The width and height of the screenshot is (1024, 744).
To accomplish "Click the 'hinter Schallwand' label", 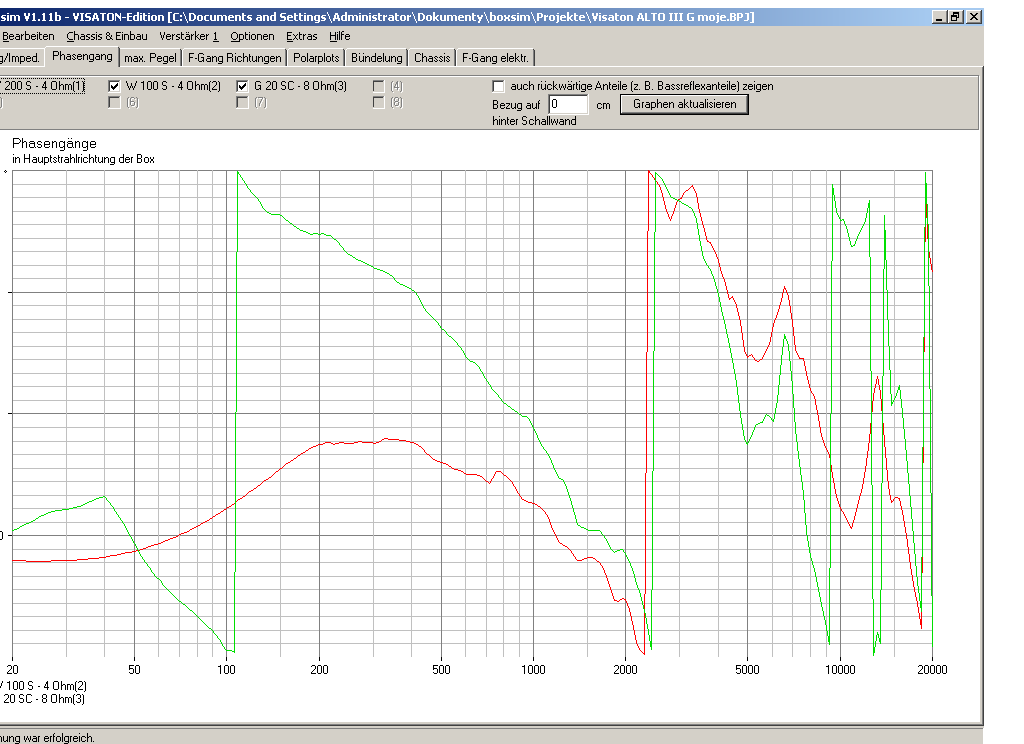I will click(534, 121).
